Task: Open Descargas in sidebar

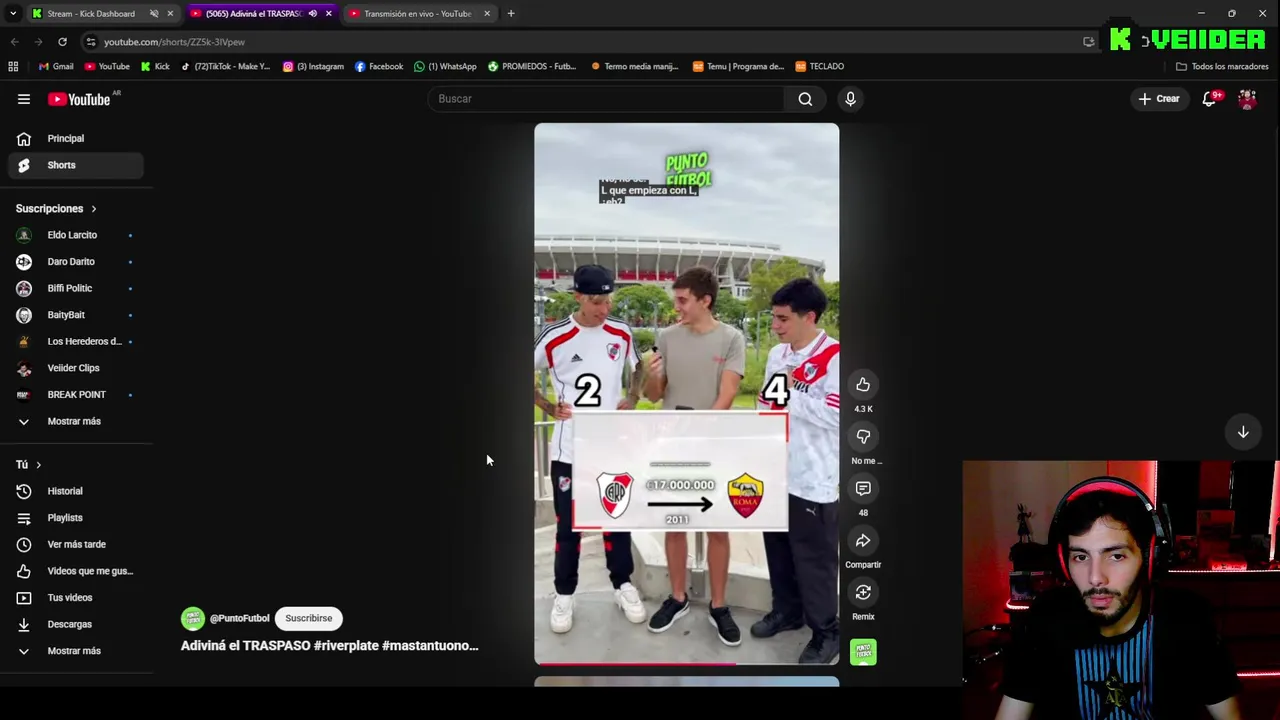Action: point(76,624)
